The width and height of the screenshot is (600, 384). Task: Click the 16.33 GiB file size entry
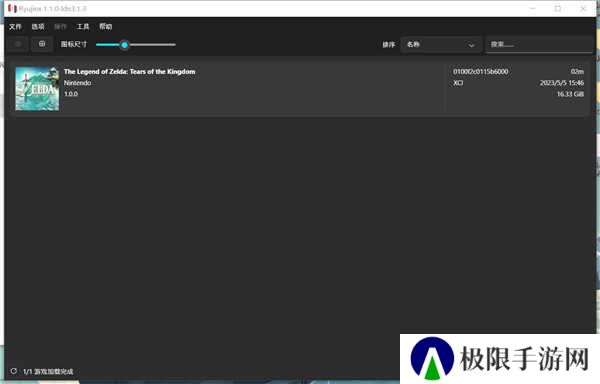click(x=570, y=94)
